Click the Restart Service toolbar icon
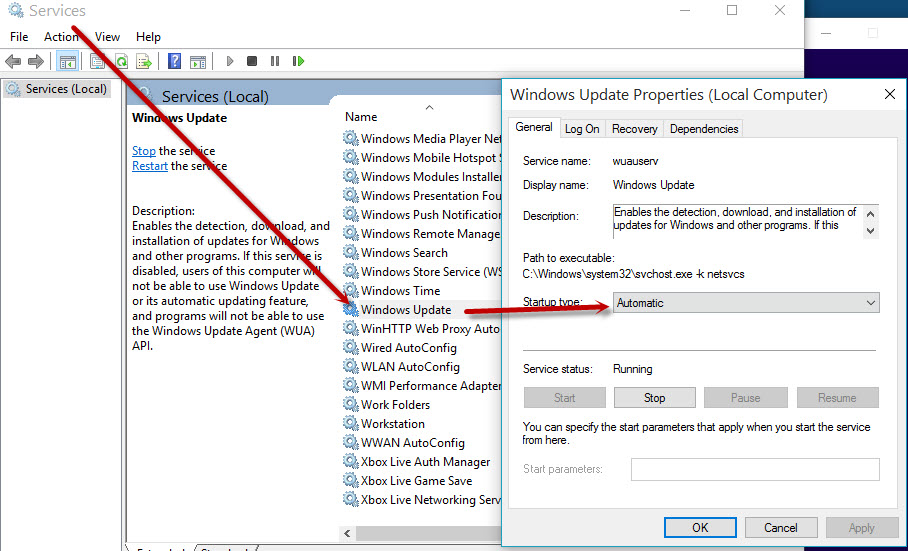 (299, 61)
